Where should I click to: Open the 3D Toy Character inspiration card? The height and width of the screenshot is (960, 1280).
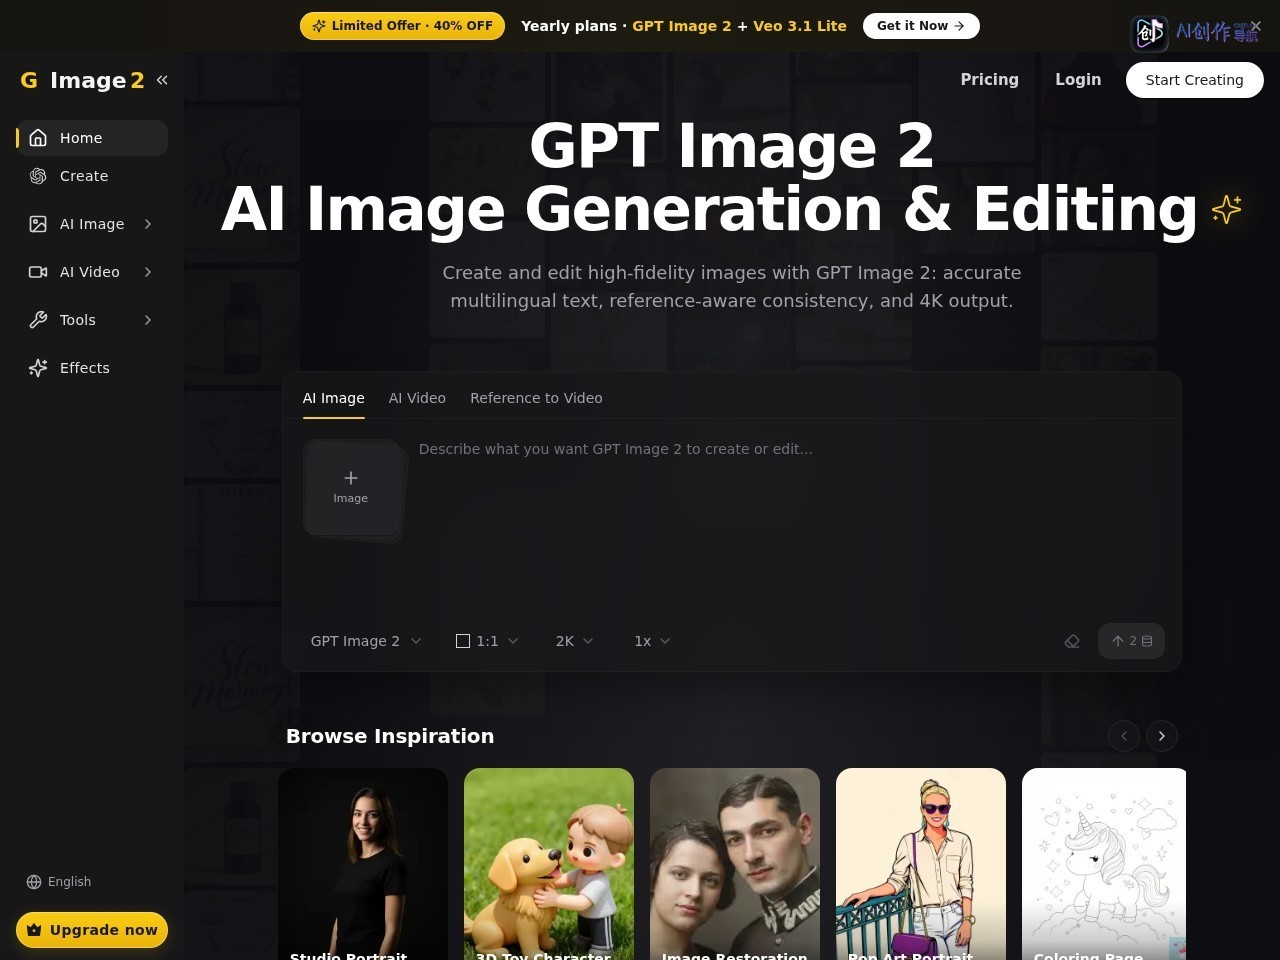point(549,864)
